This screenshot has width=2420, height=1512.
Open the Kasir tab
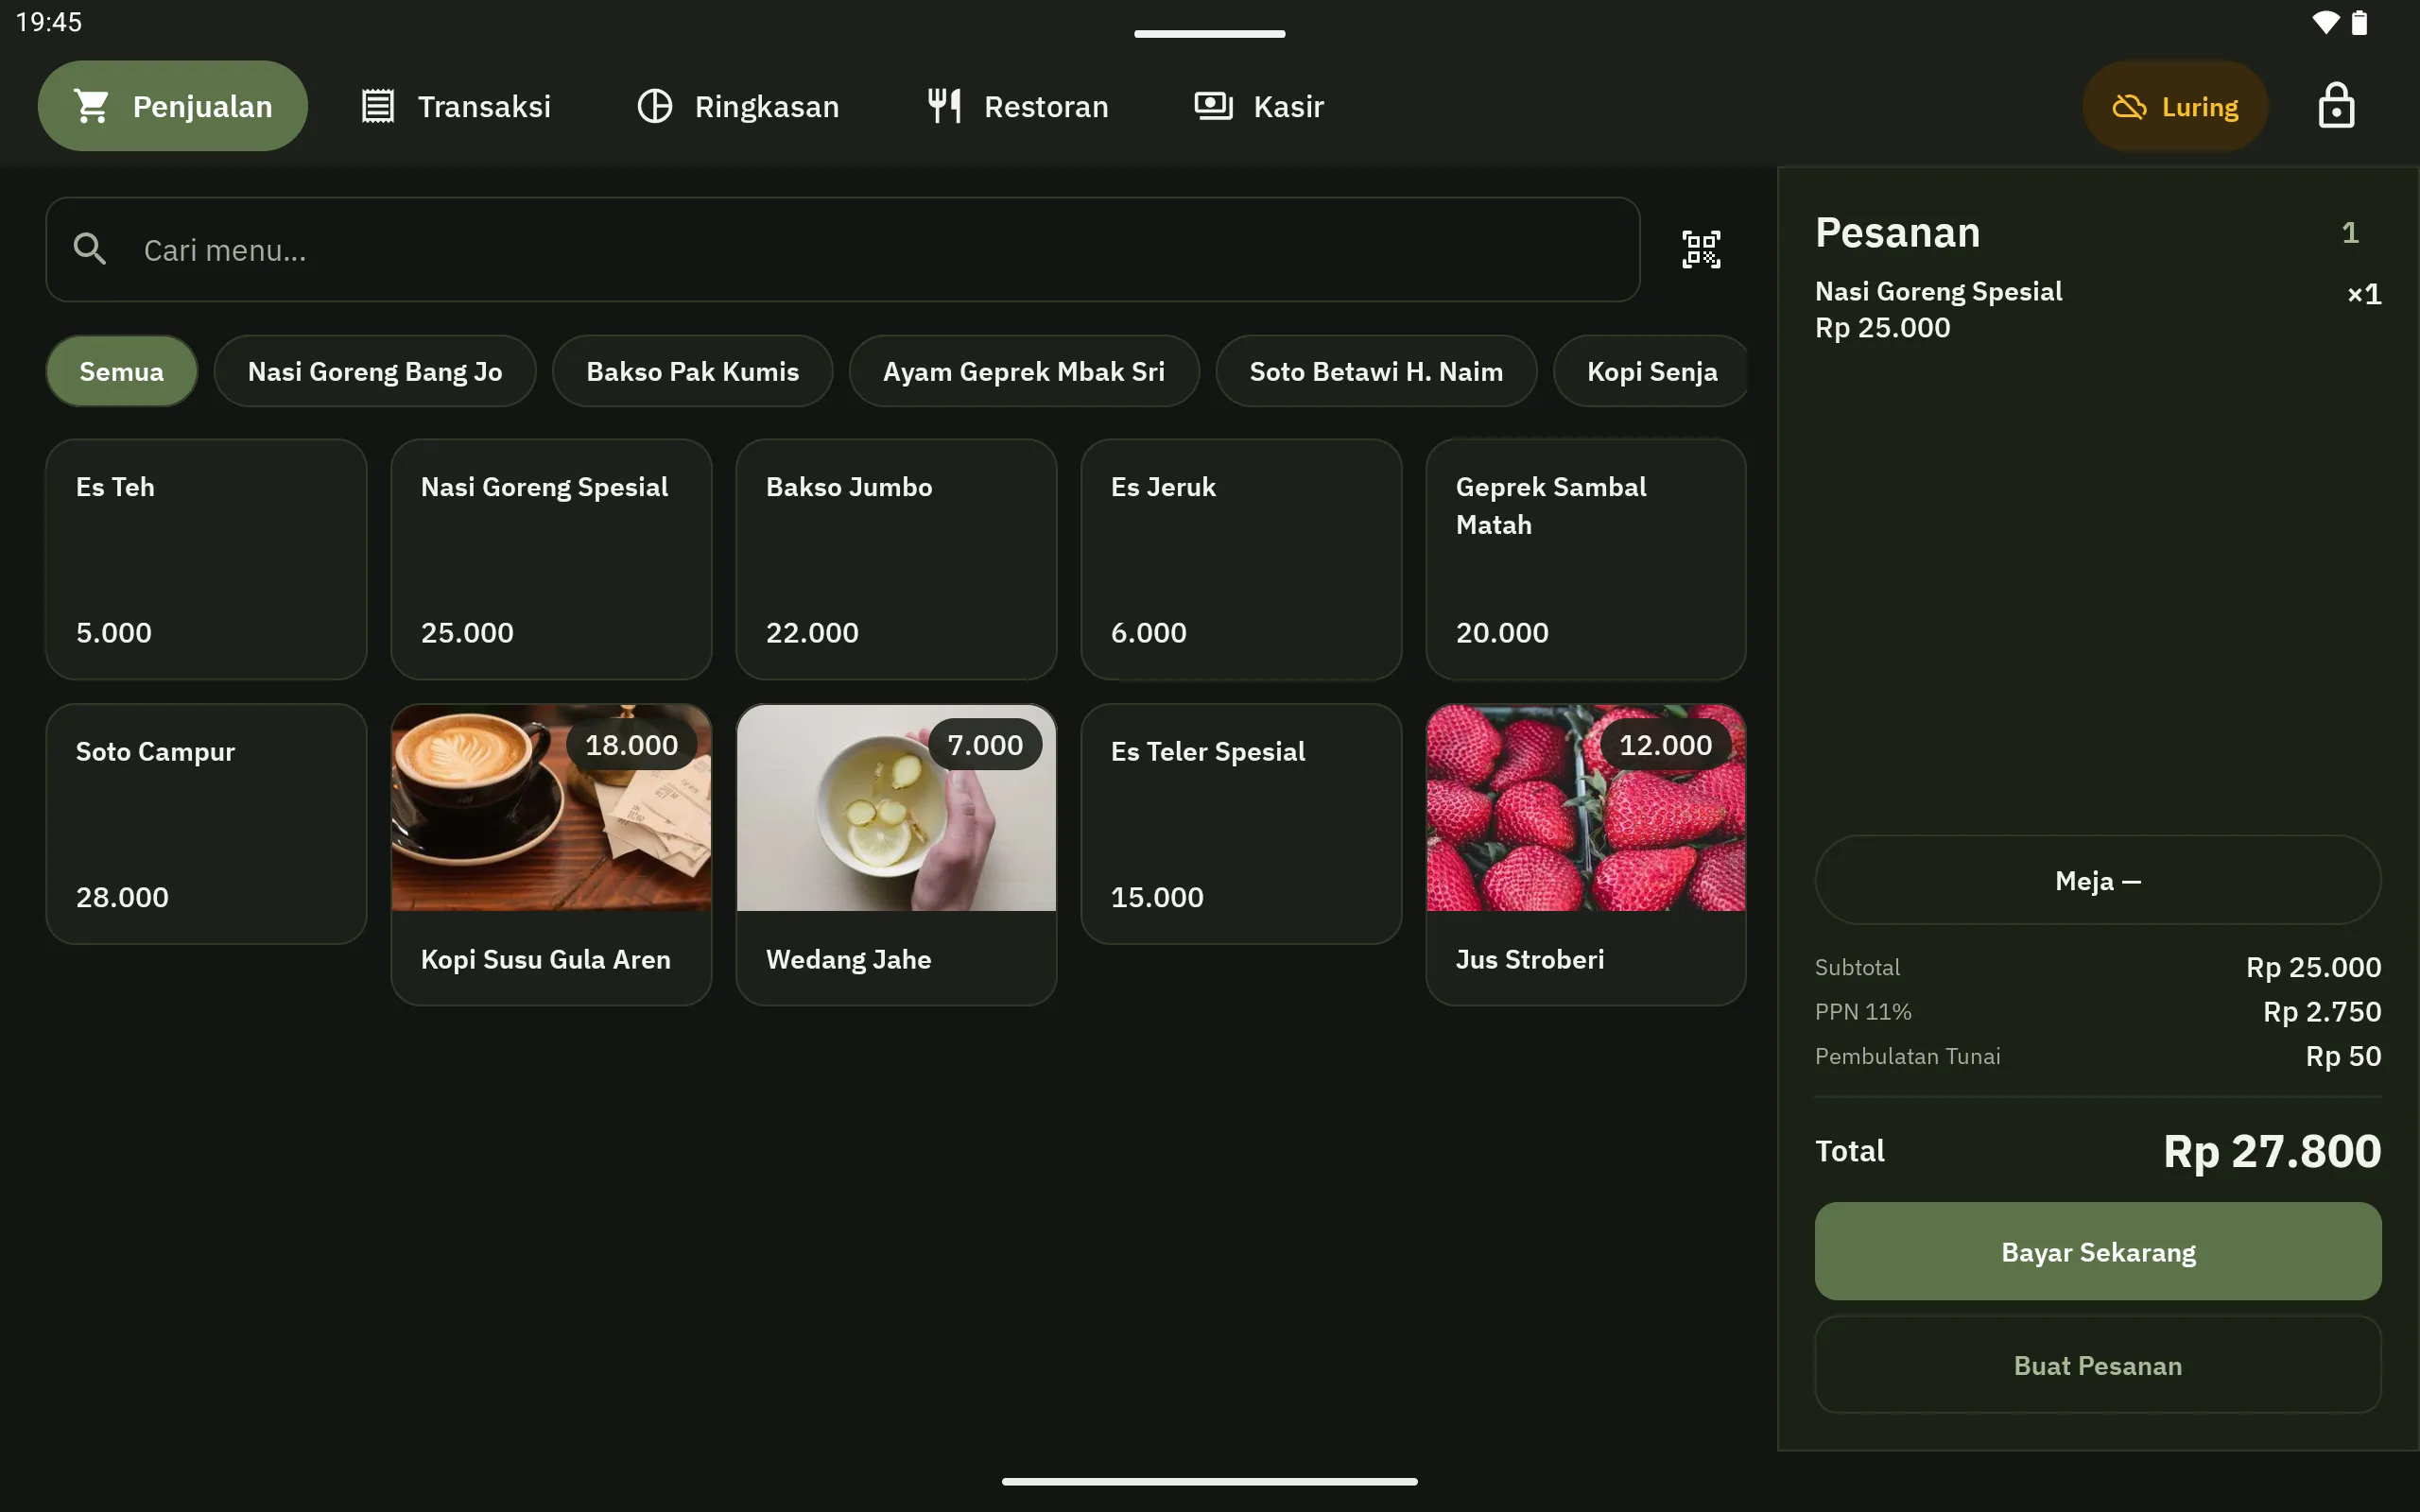click(x=1259, y=106)
